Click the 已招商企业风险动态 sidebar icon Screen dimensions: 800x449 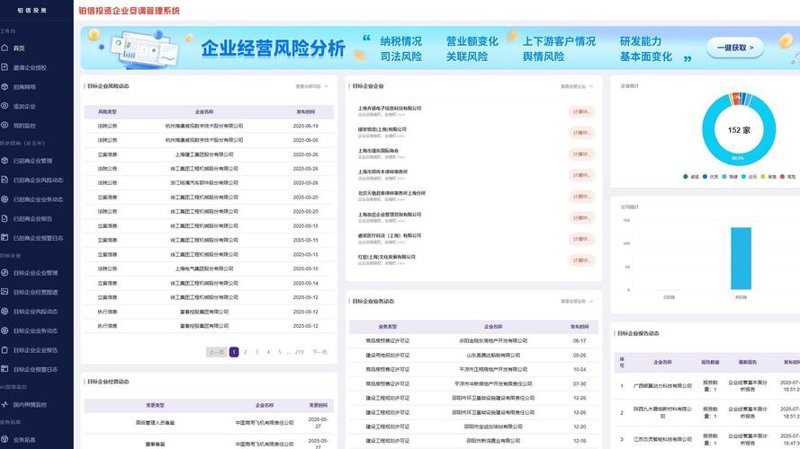5,180
